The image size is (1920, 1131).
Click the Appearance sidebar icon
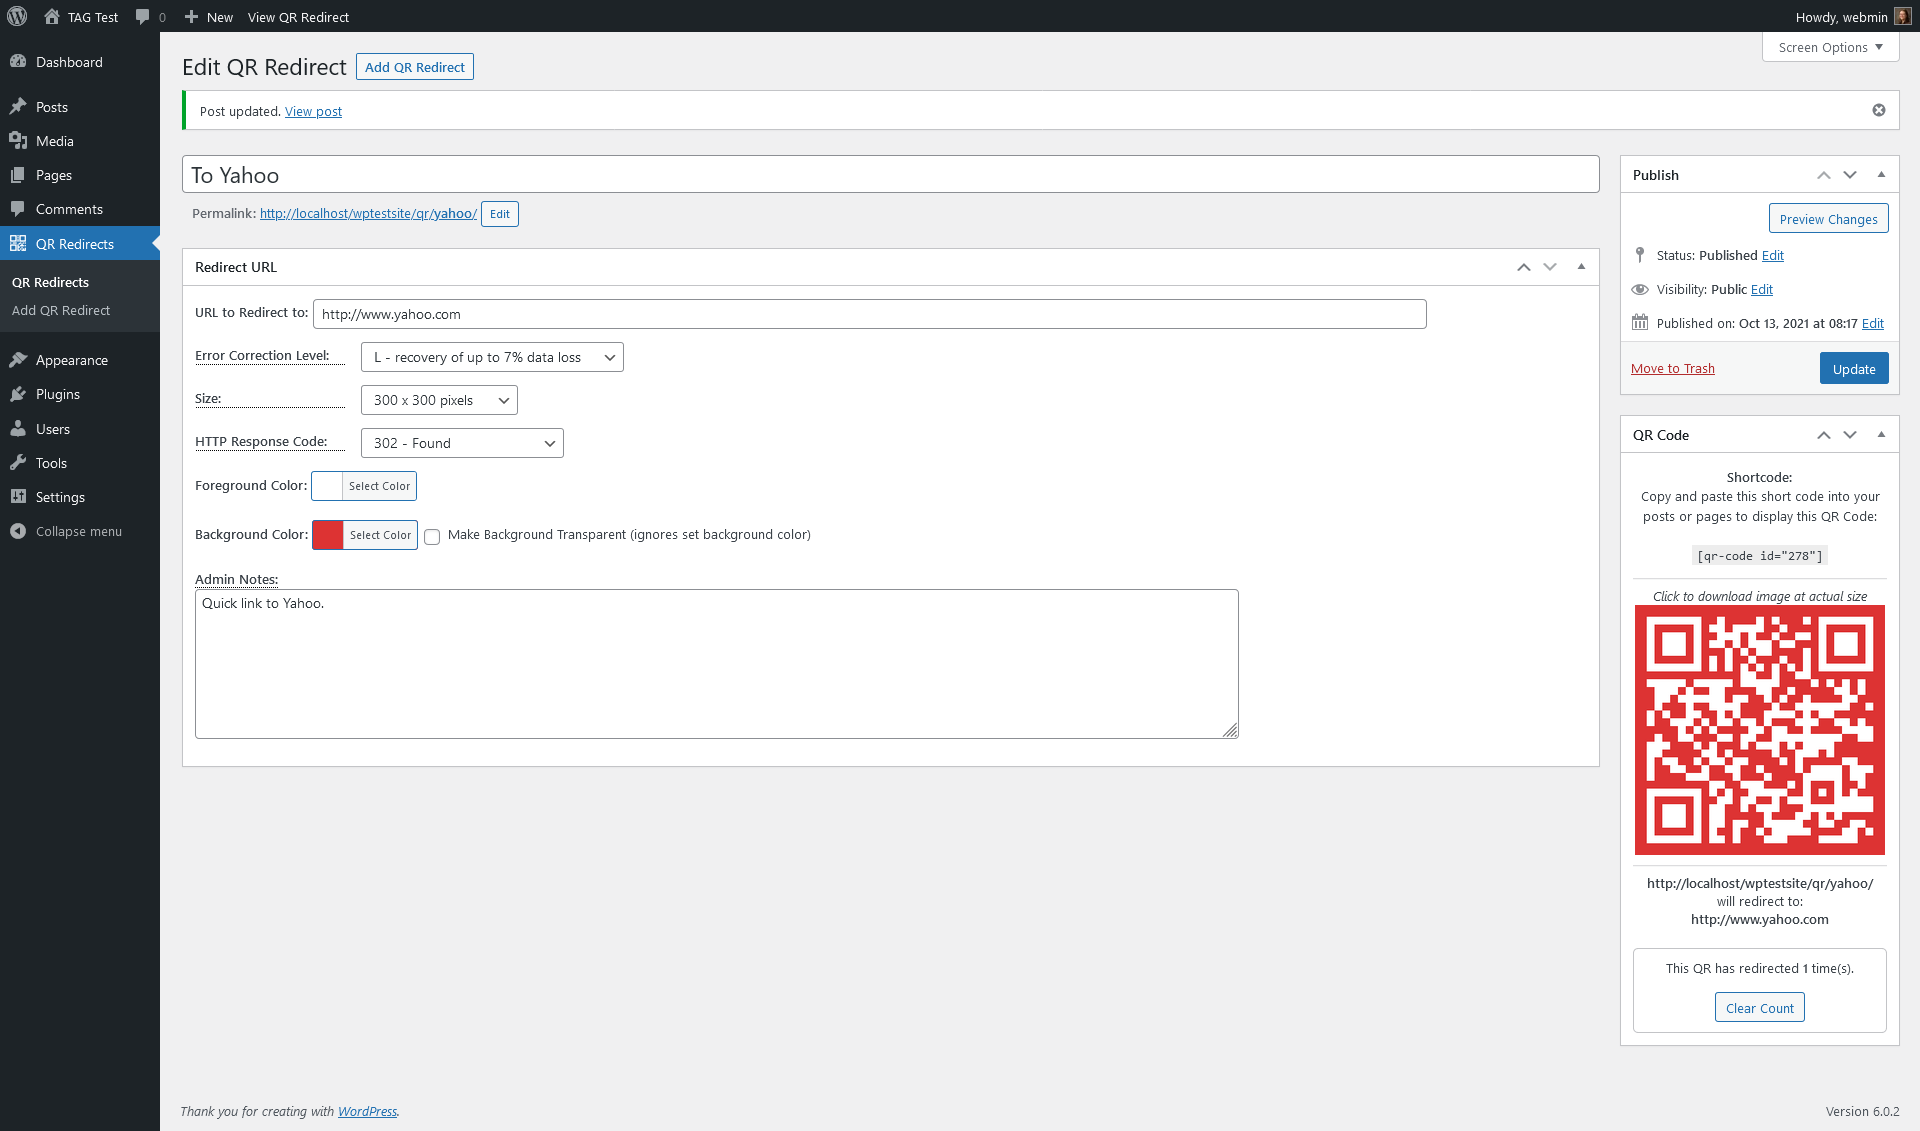(20, 359)
